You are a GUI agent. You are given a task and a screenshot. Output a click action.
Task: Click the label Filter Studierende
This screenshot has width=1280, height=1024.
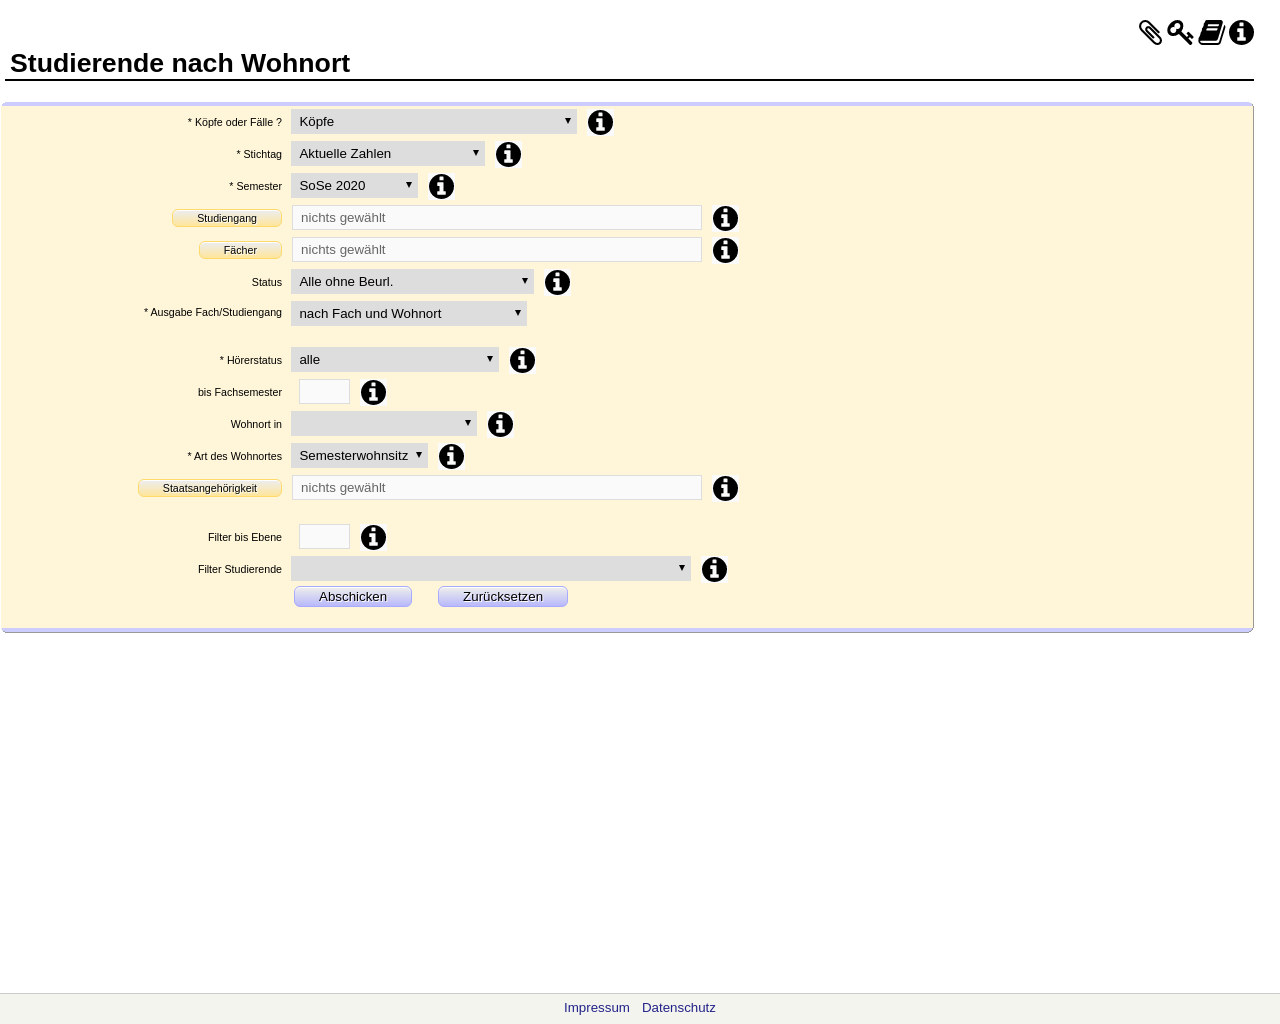click(240, 569)
